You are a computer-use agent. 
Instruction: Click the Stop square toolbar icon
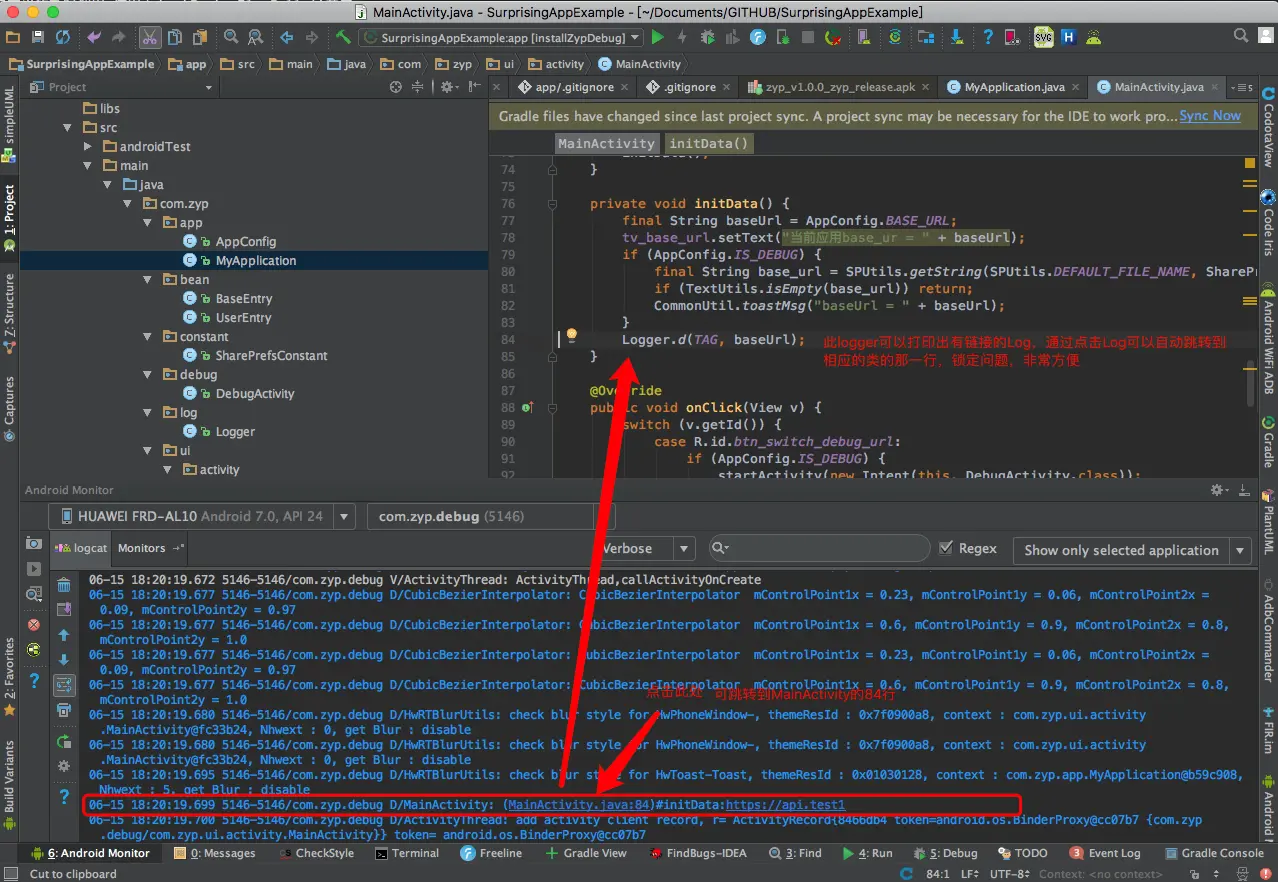click(x=808, y=37)
